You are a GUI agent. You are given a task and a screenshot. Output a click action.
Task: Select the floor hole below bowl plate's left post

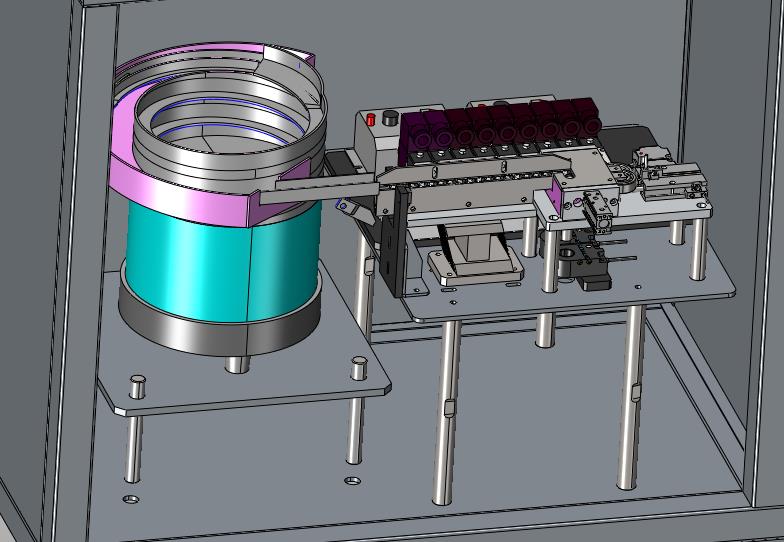(131, 499)
